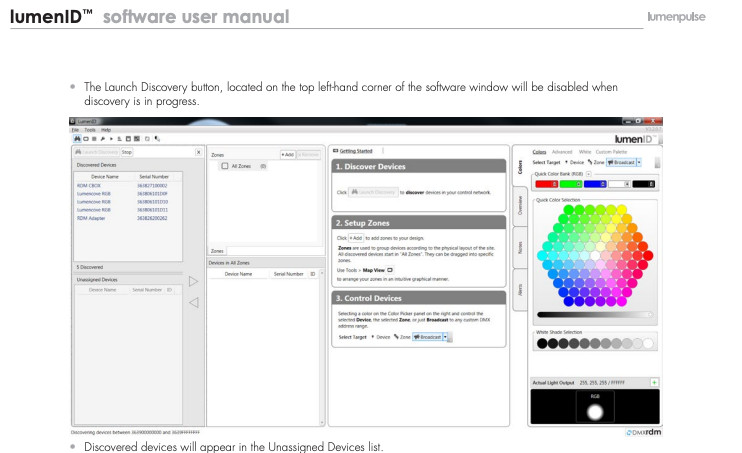Pick the green swatch in Quick Color Bank
Image resolution: width=742 pixels, height=453 pixels.
(571, 184)
